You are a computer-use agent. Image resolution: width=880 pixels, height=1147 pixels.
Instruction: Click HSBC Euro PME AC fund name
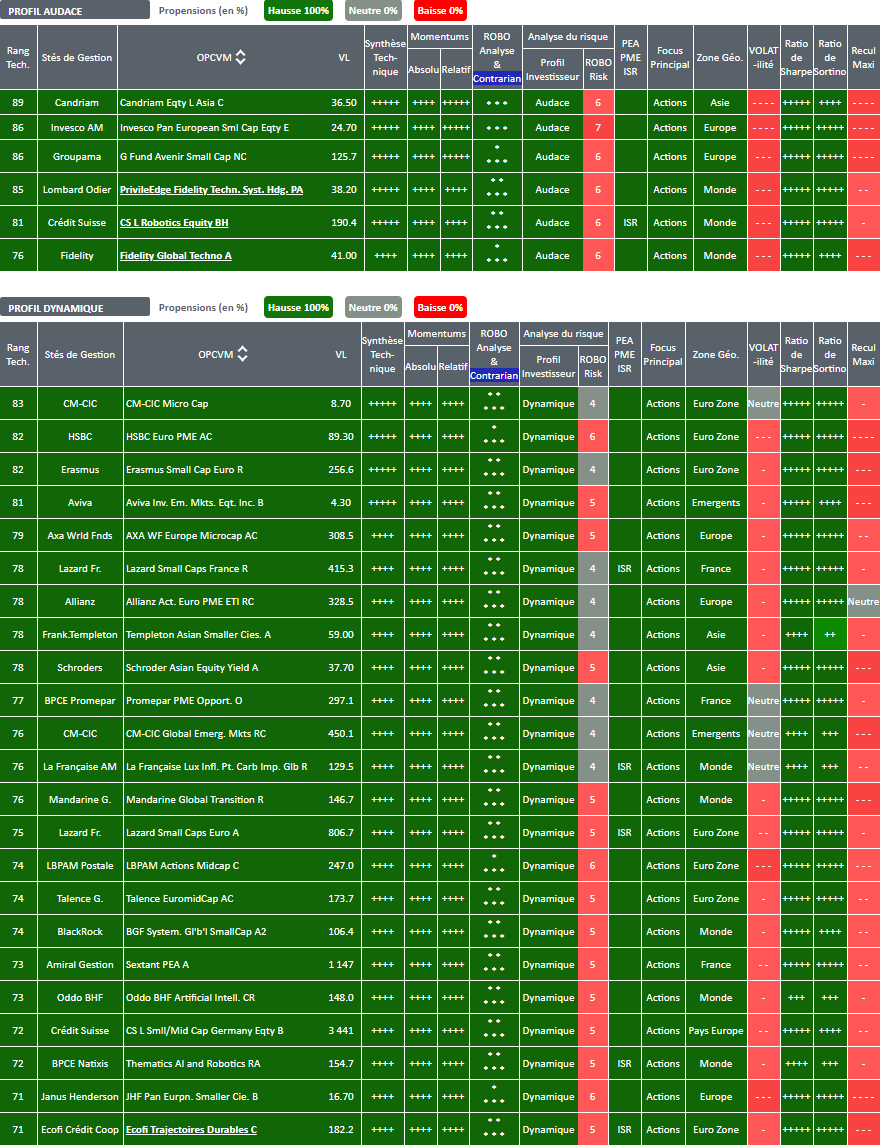point(169,437)
